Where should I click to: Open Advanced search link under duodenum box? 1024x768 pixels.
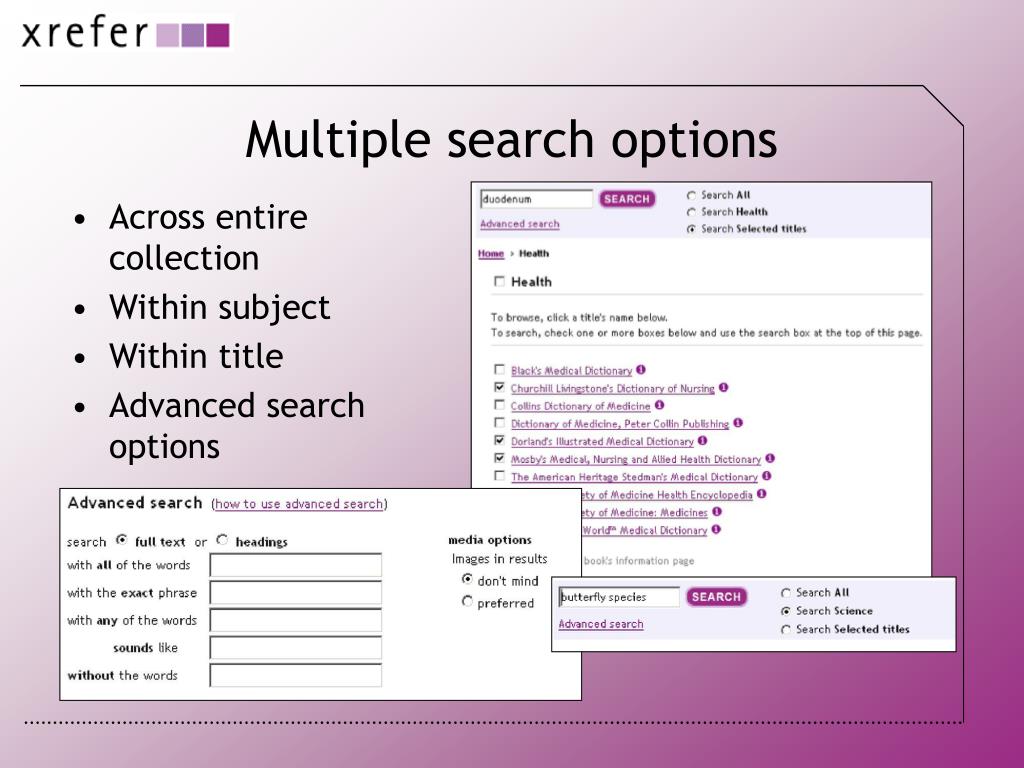520,224
